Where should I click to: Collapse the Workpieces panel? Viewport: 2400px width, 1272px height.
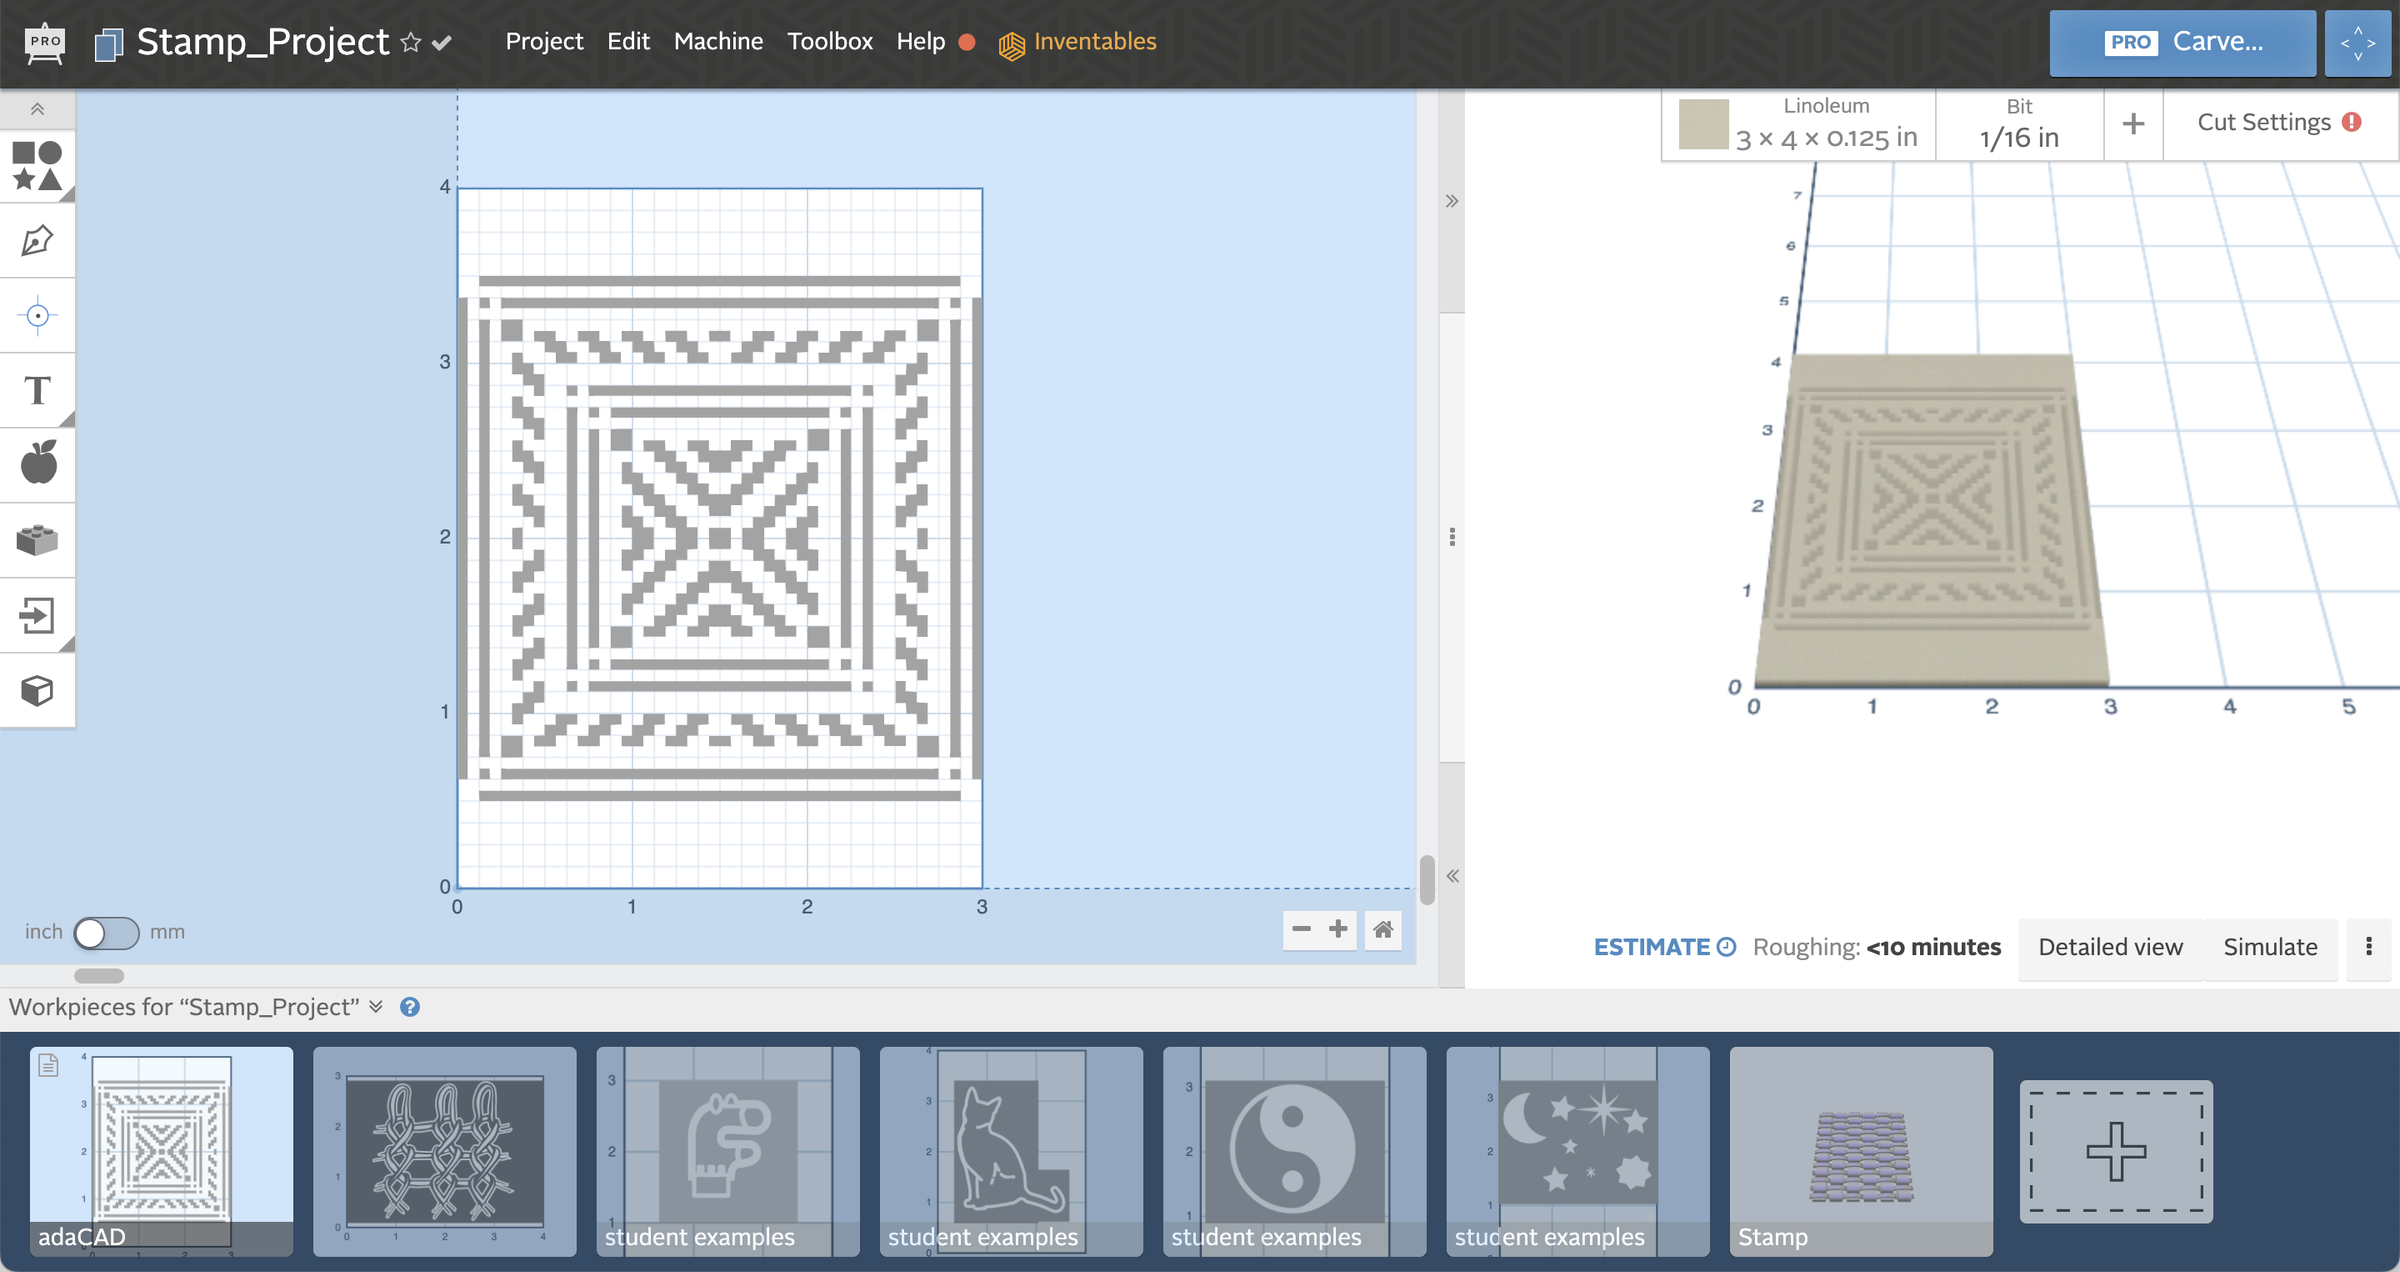click(x=376, y=1007)
